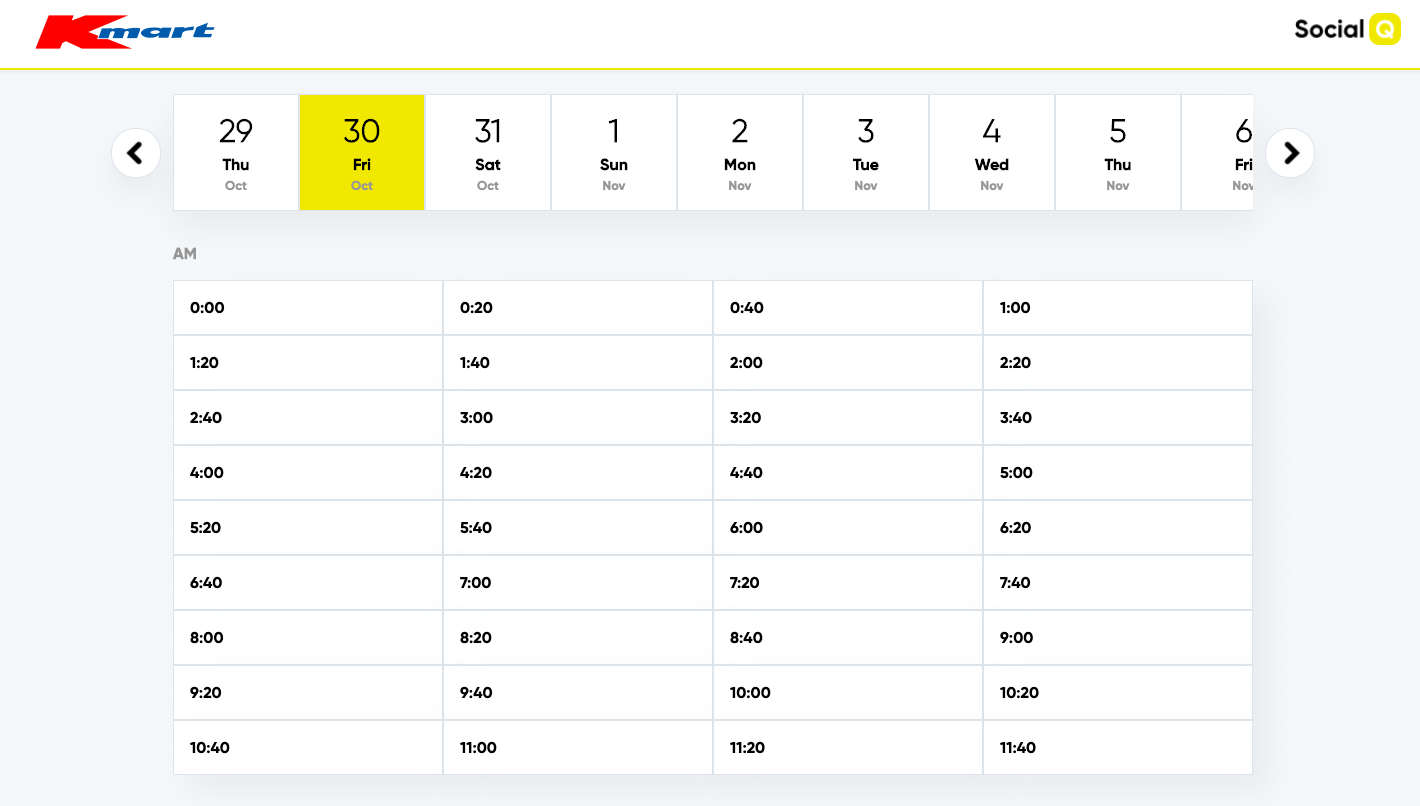
Task: Select Saturday 31 October date tab
Action: (x=488, y=152)
